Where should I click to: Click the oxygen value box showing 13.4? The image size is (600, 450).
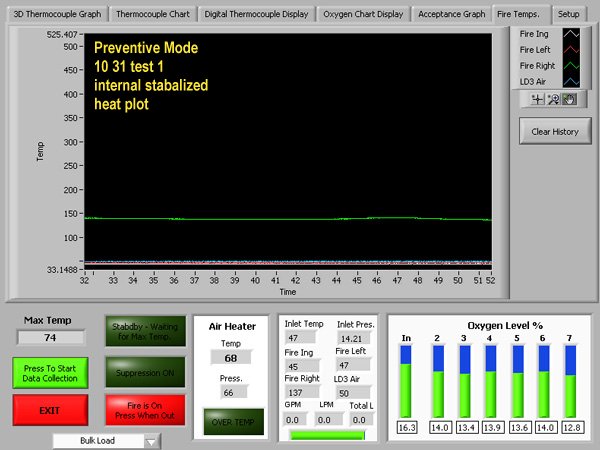pos(466,427)
